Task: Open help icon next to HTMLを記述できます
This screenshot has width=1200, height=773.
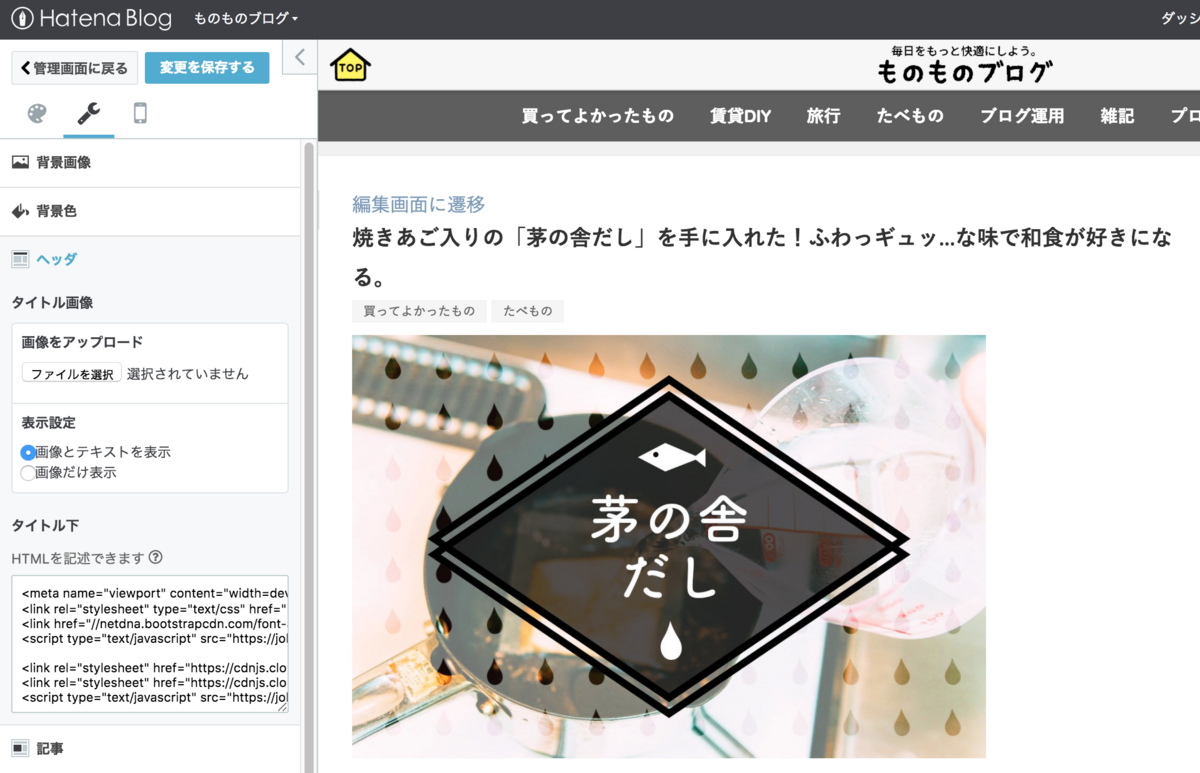Action: coord(155,557)
